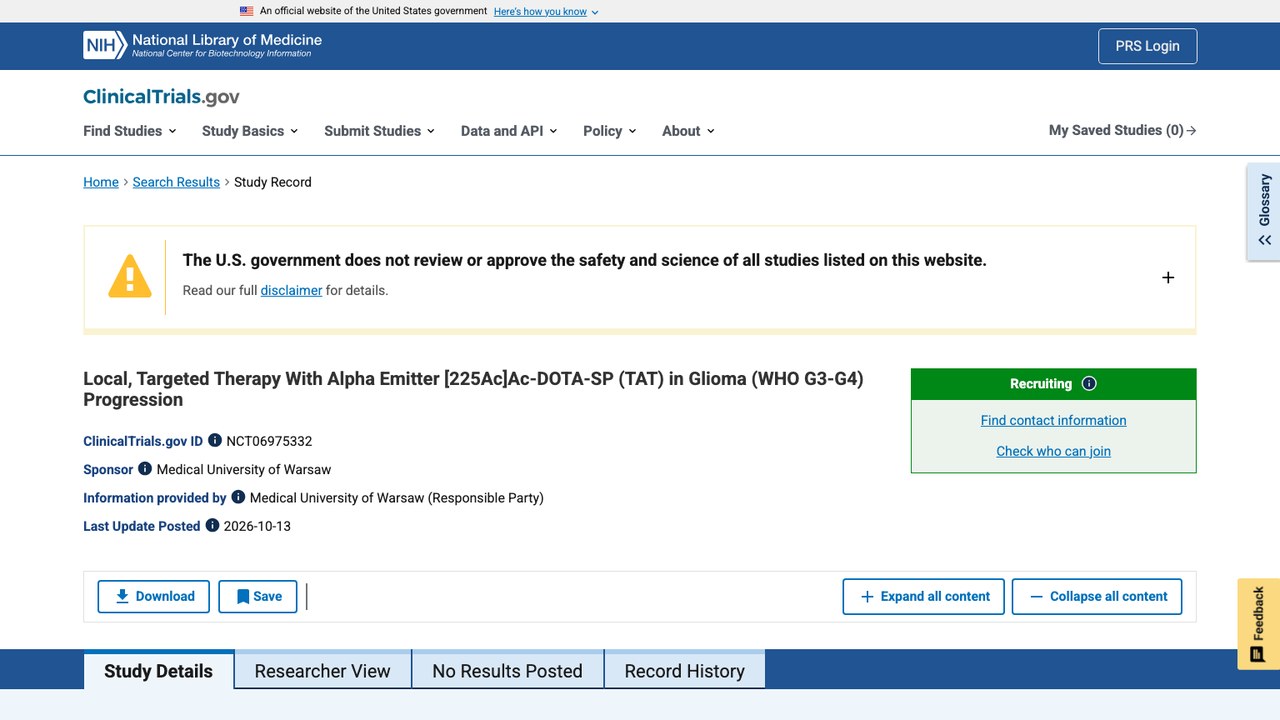Save this study with Save button
Viewport: 1280px width, 720px height.
click(x=258, y=596)
